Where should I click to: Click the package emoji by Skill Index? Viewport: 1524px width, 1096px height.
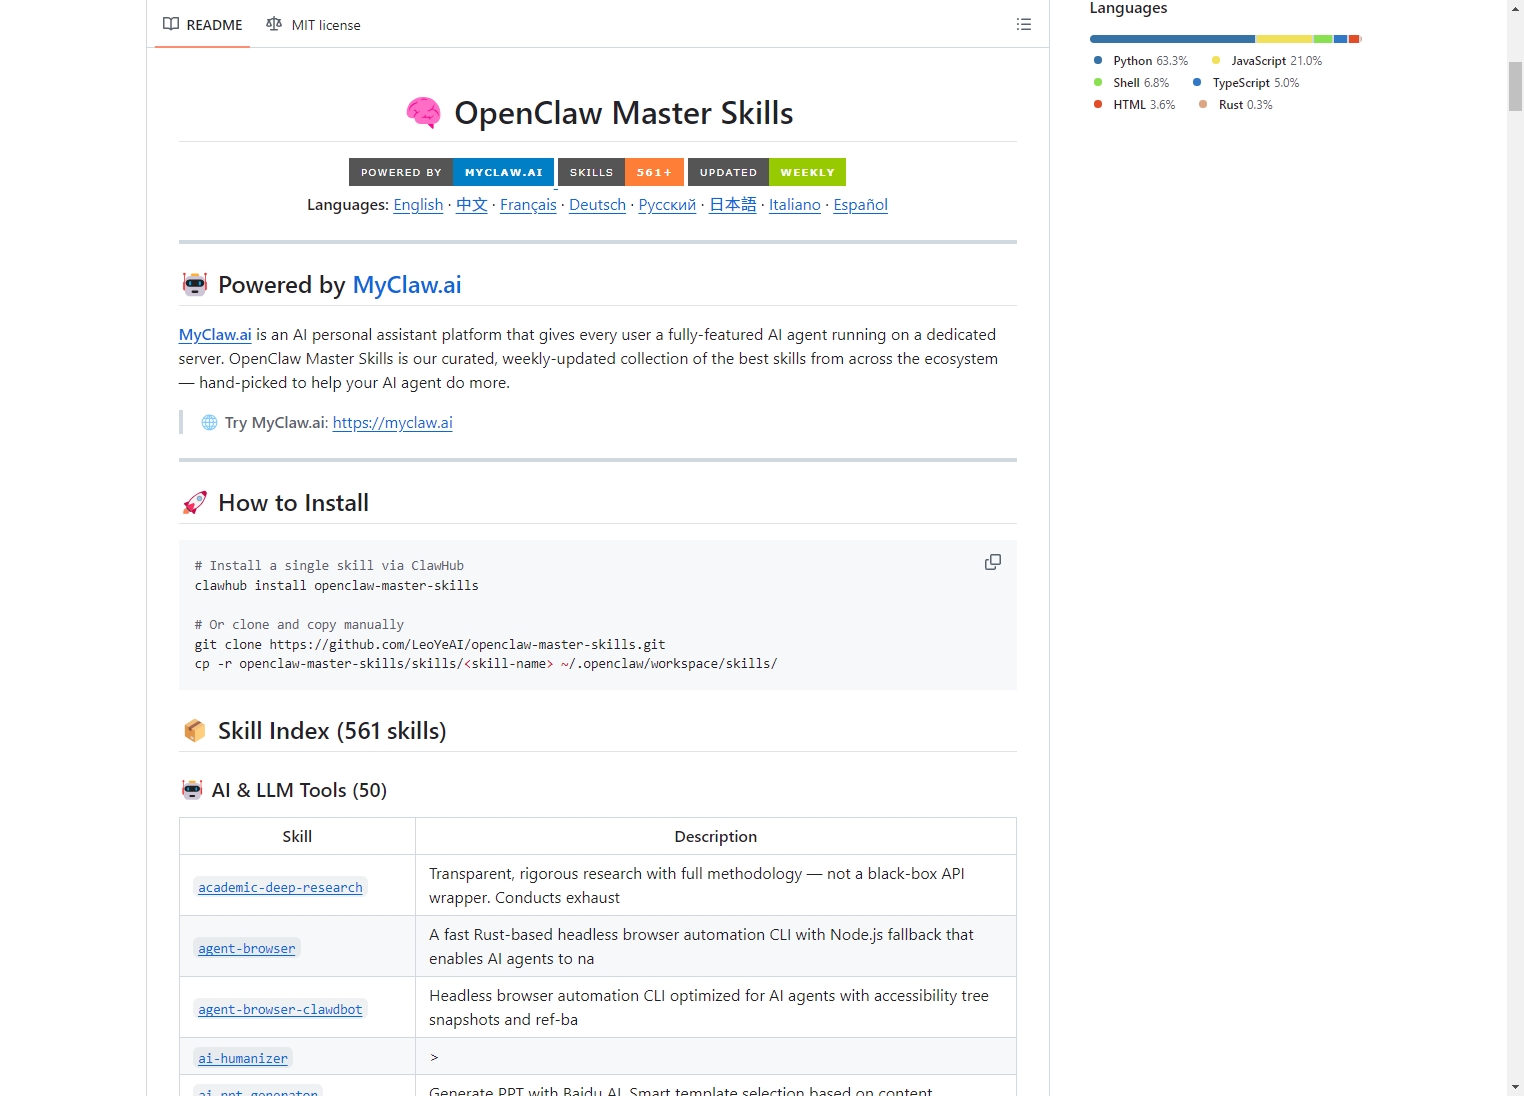point(195,731)
